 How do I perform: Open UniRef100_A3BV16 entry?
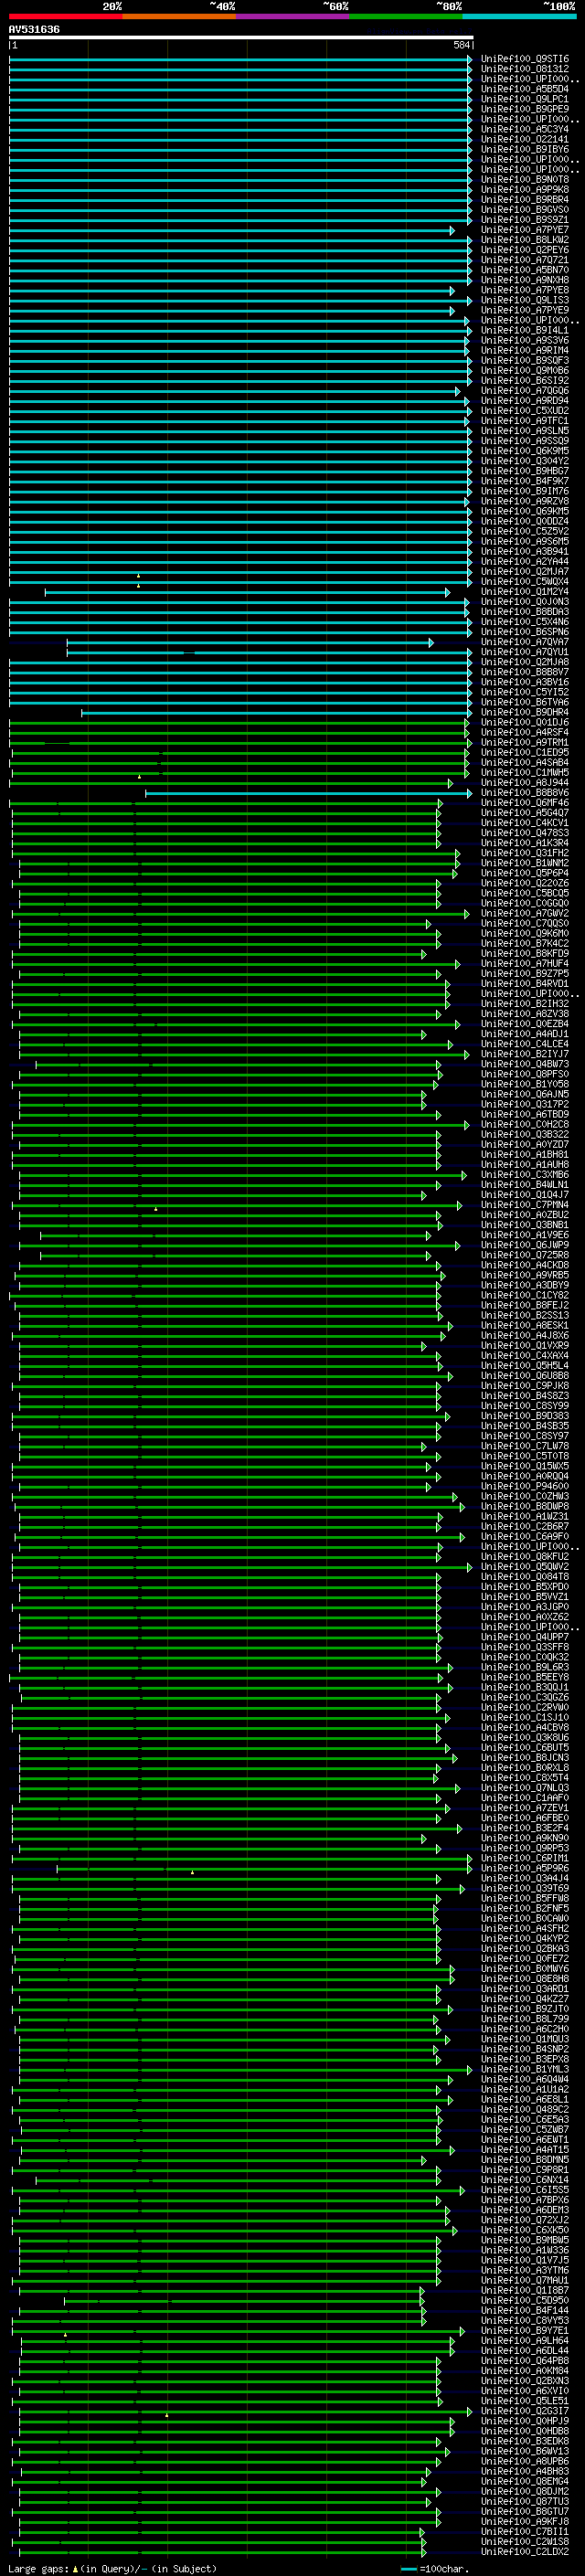525,682
